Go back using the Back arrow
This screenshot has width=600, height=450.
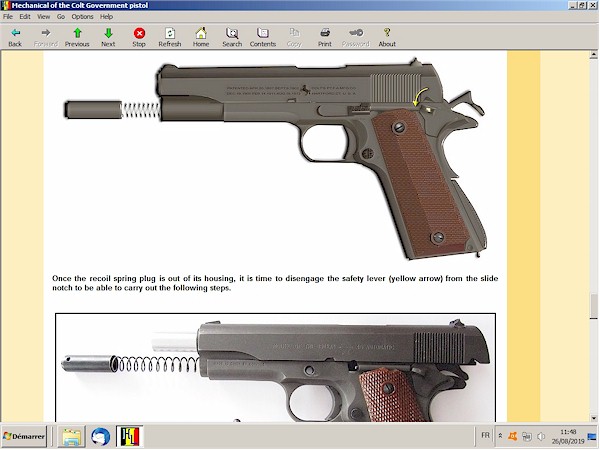[15, 38]
